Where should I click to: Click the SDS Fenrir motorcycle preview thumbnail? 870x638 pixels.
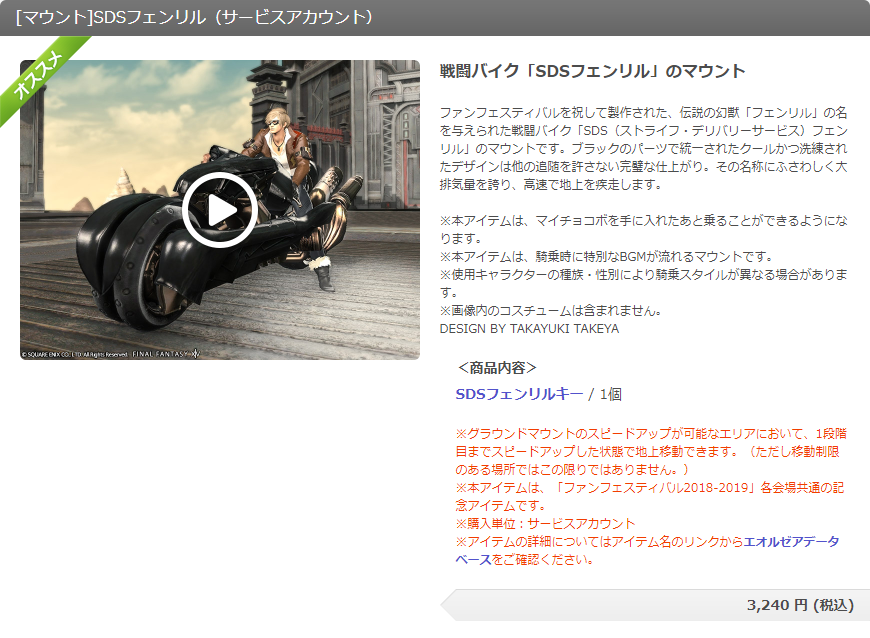pos(220,210)
